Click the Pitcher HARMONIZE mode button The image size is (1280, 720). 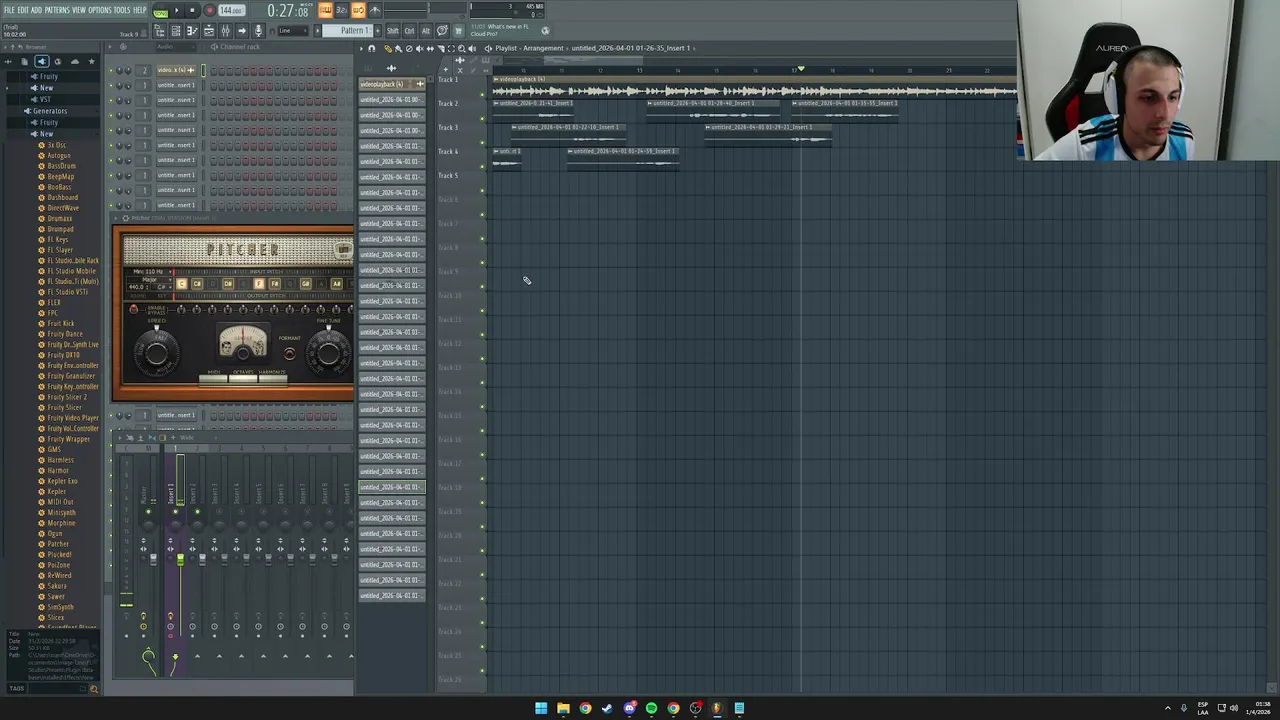273,378
